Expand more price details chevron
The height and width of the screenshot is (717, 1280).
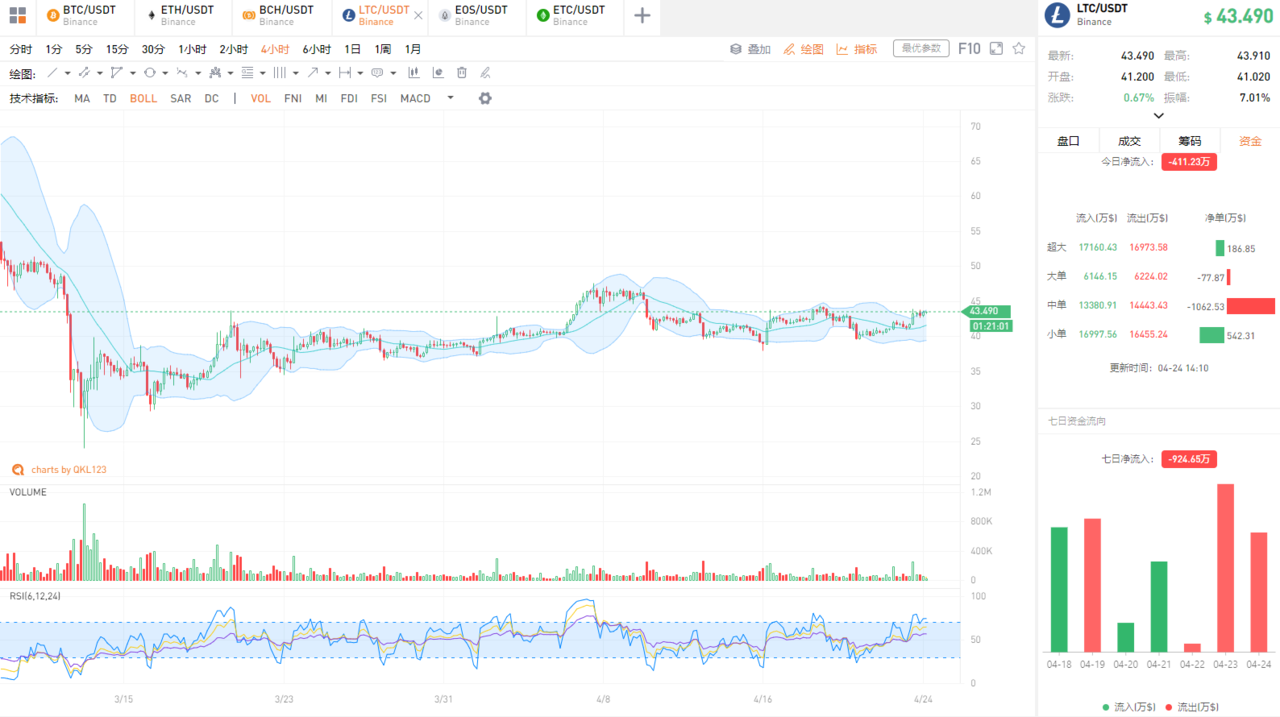coord(1159,116)
